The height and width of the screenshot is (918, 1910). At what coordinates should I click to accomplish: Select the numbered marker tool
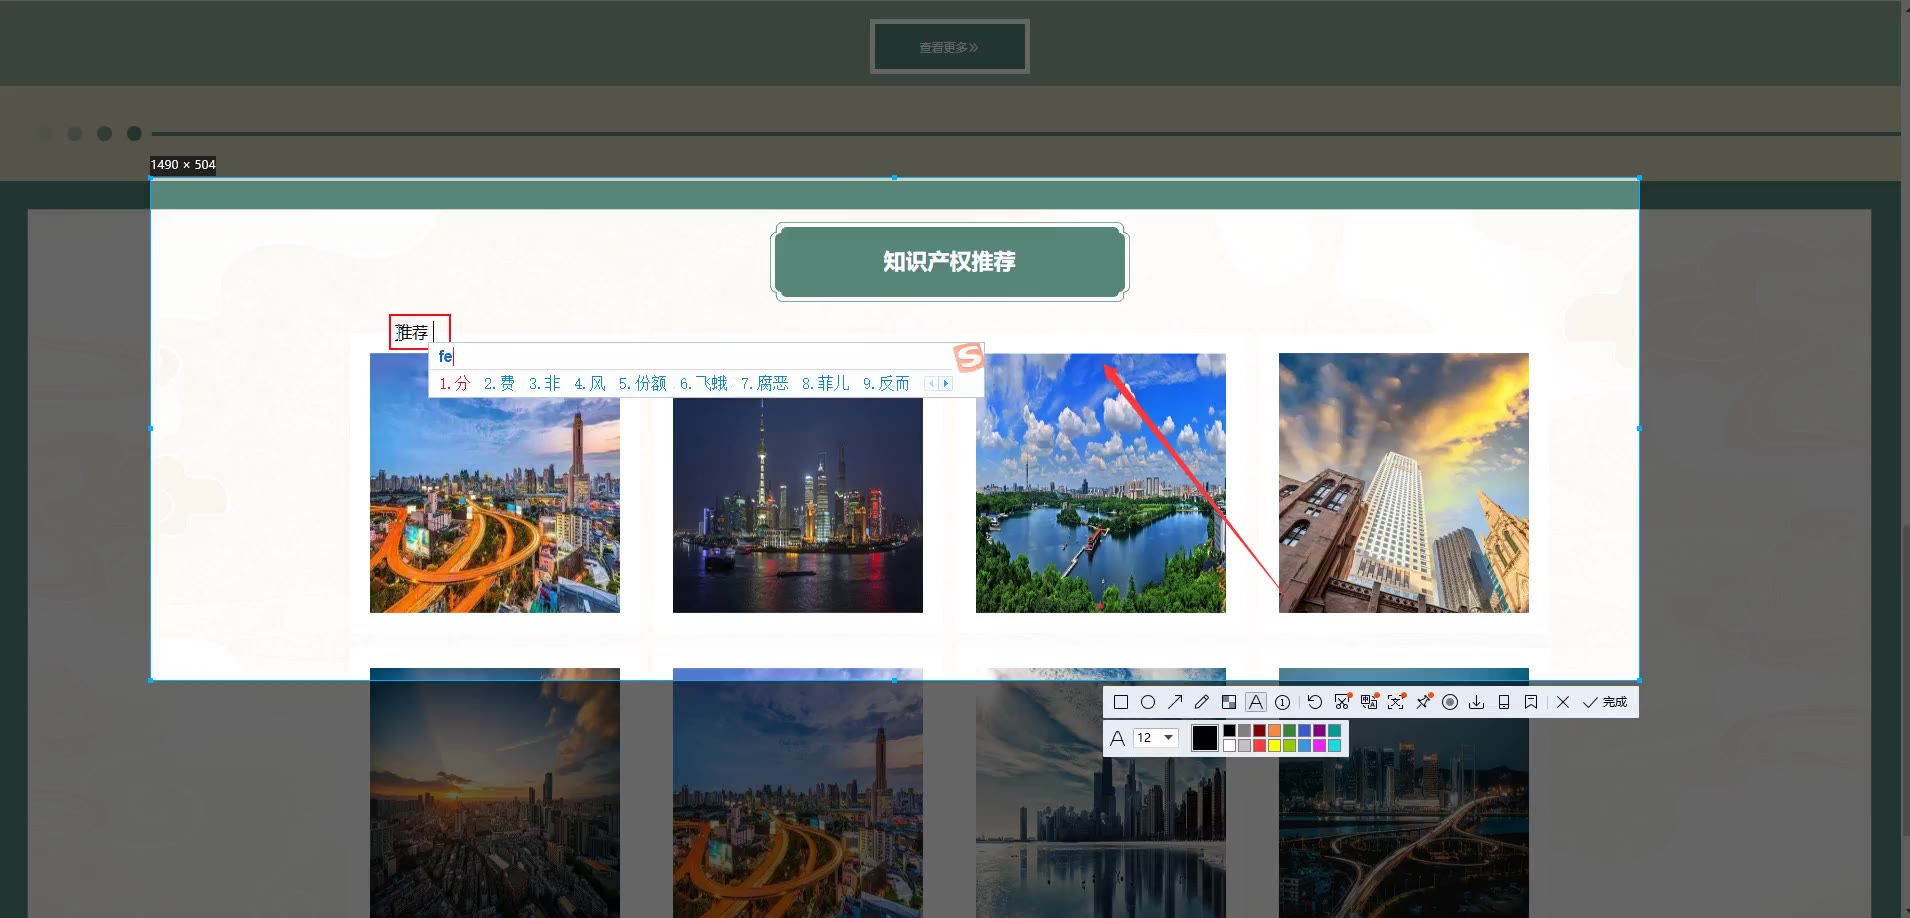coord(1282,702)
